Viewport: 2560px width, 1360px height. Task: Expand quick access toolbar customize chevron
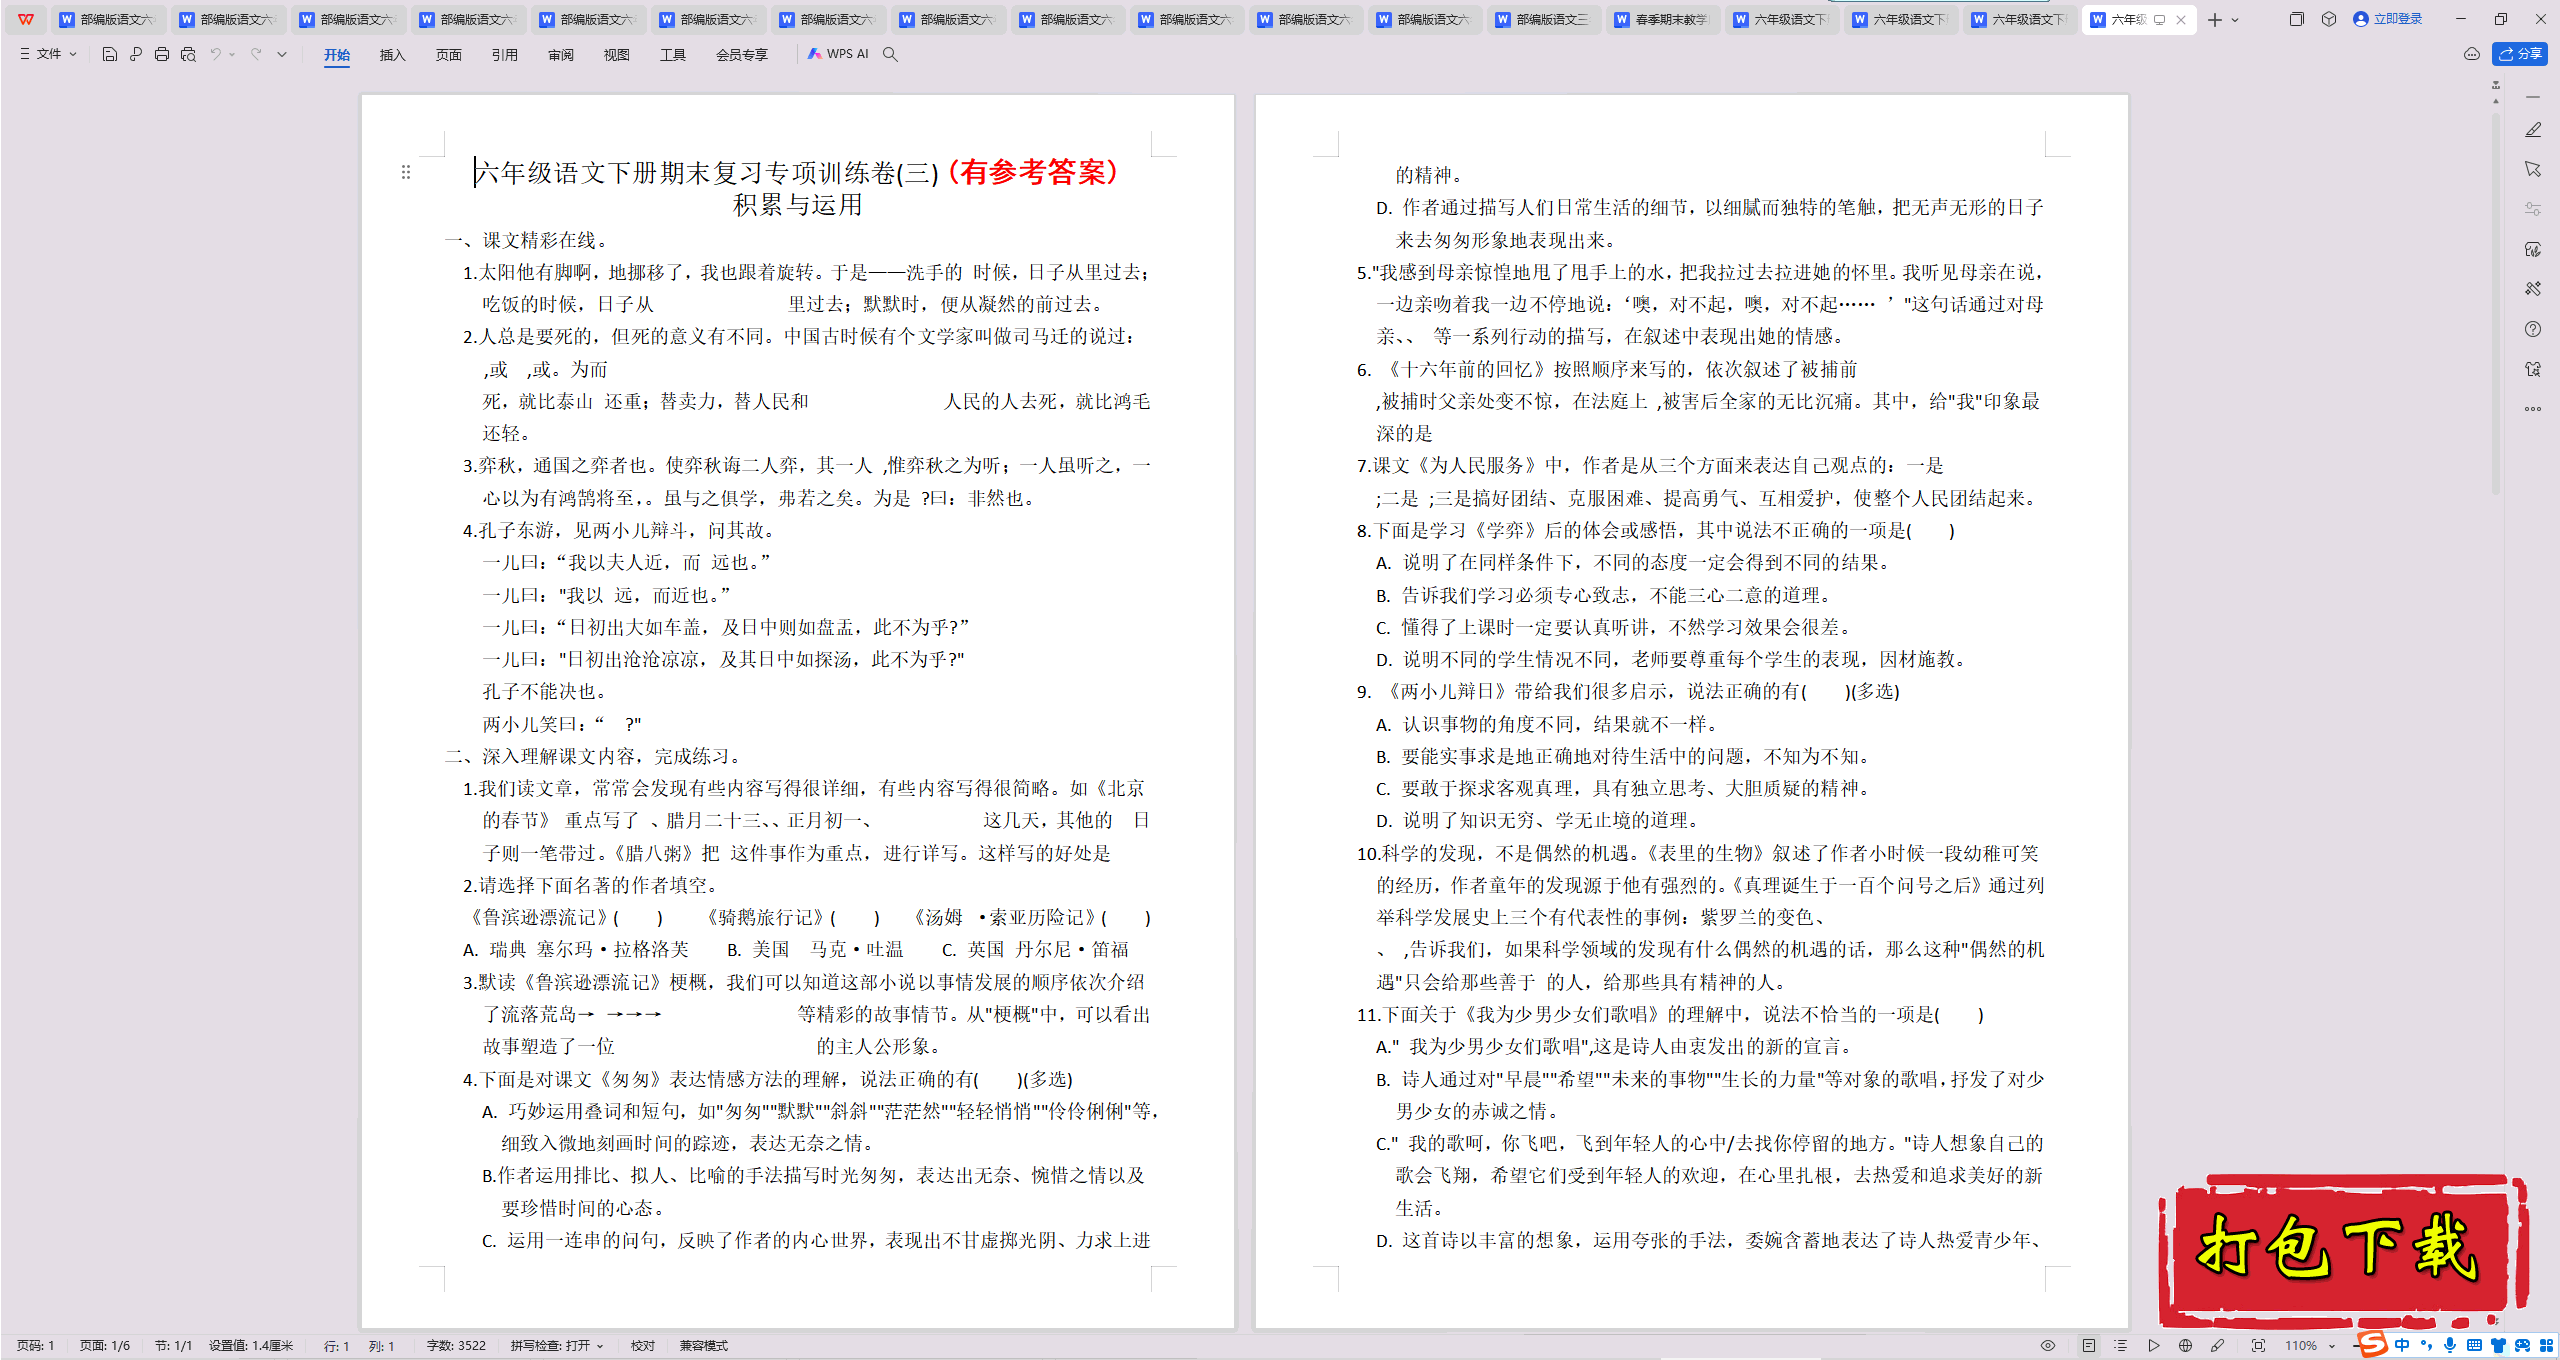click(282, 54)
